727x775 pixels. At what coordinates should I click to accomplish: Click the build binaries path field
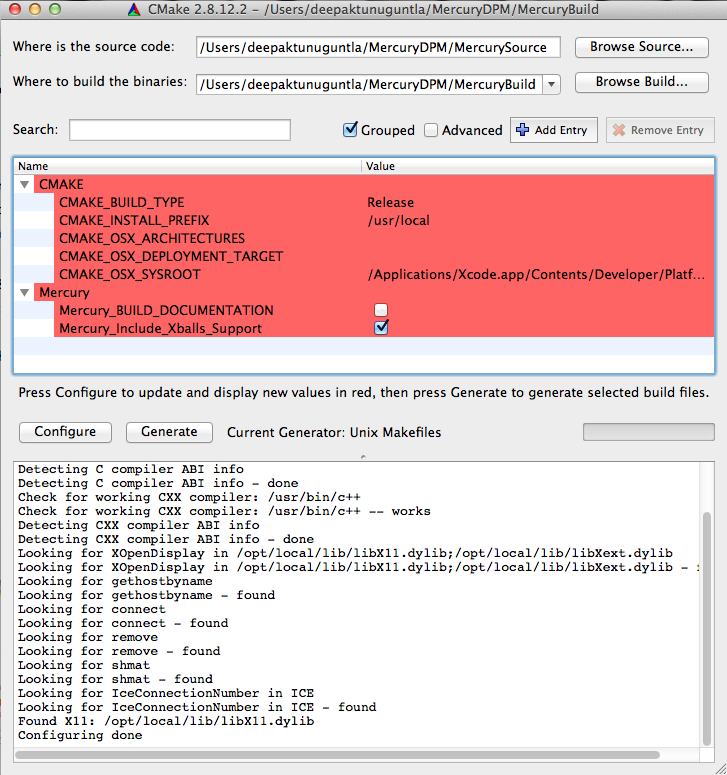pyautogui.click(x=369, y=84)
